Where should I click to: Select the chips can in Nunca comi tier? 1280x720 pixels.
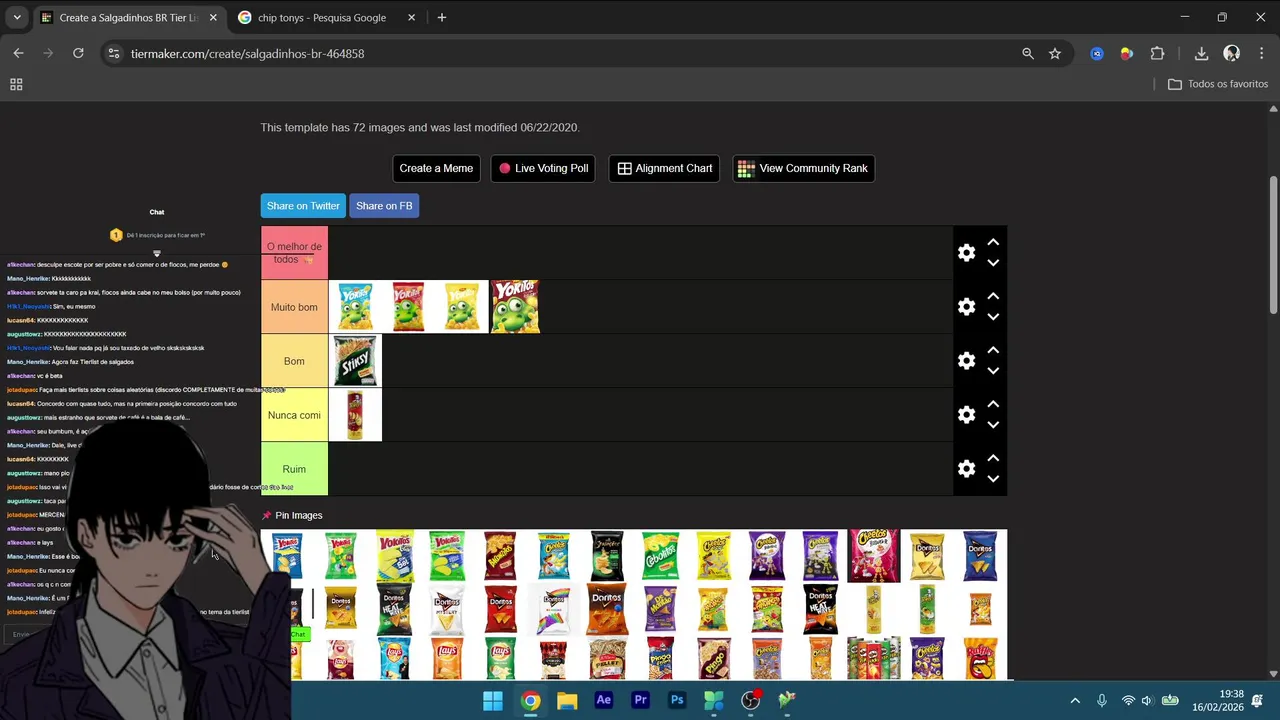click(355, 415)
